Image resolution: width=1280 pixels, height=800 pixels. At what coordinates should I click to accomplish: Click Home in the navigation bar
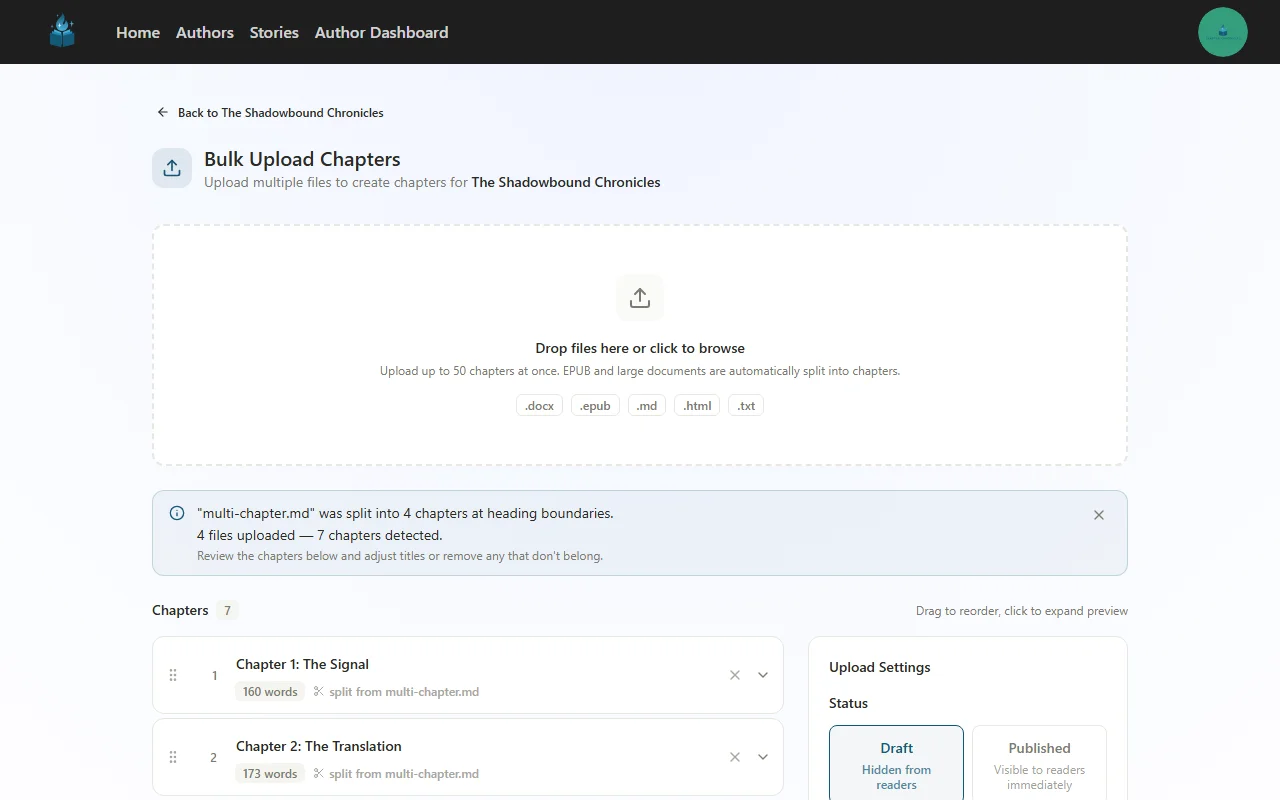click(137, 32)
